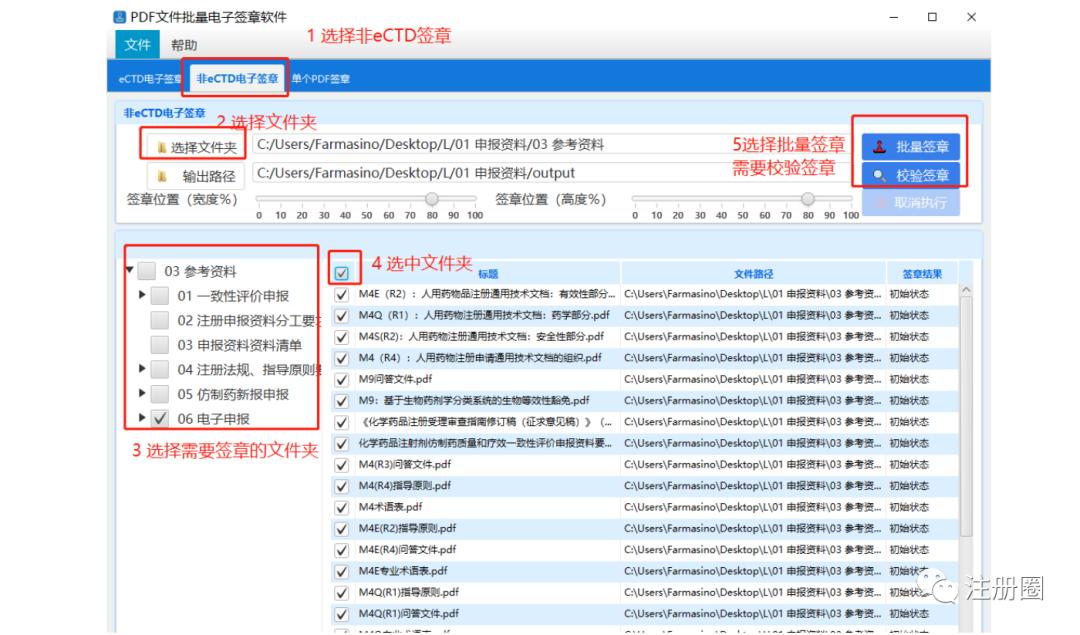1080x635 pixels.
Task: Uncheck the M4E (R2) file checkbox
Action: click(342, 293)
